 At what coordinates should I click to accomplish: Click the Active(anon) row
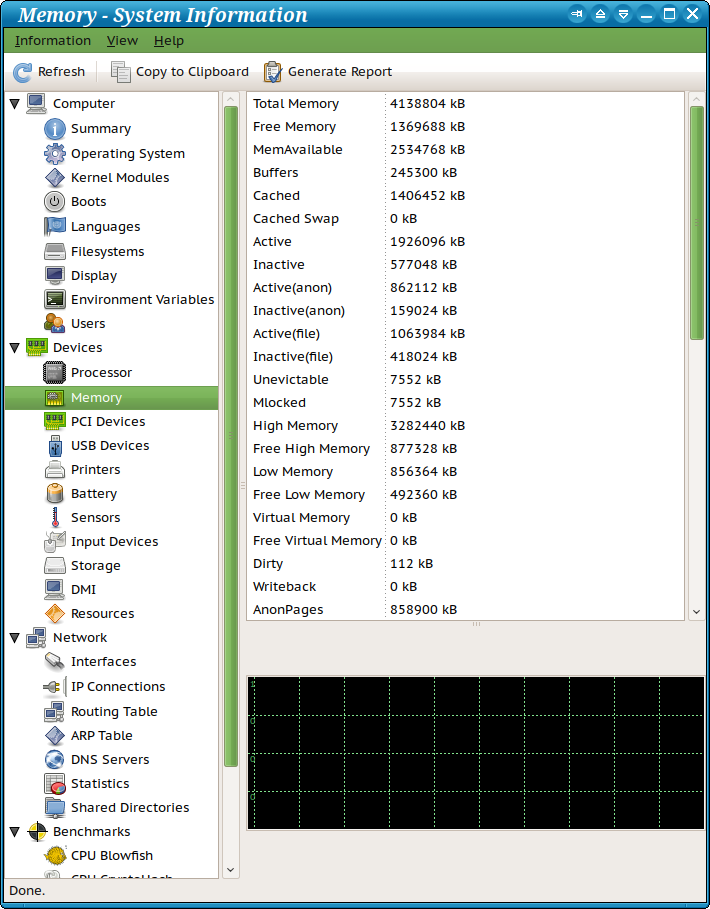[465, 288]
